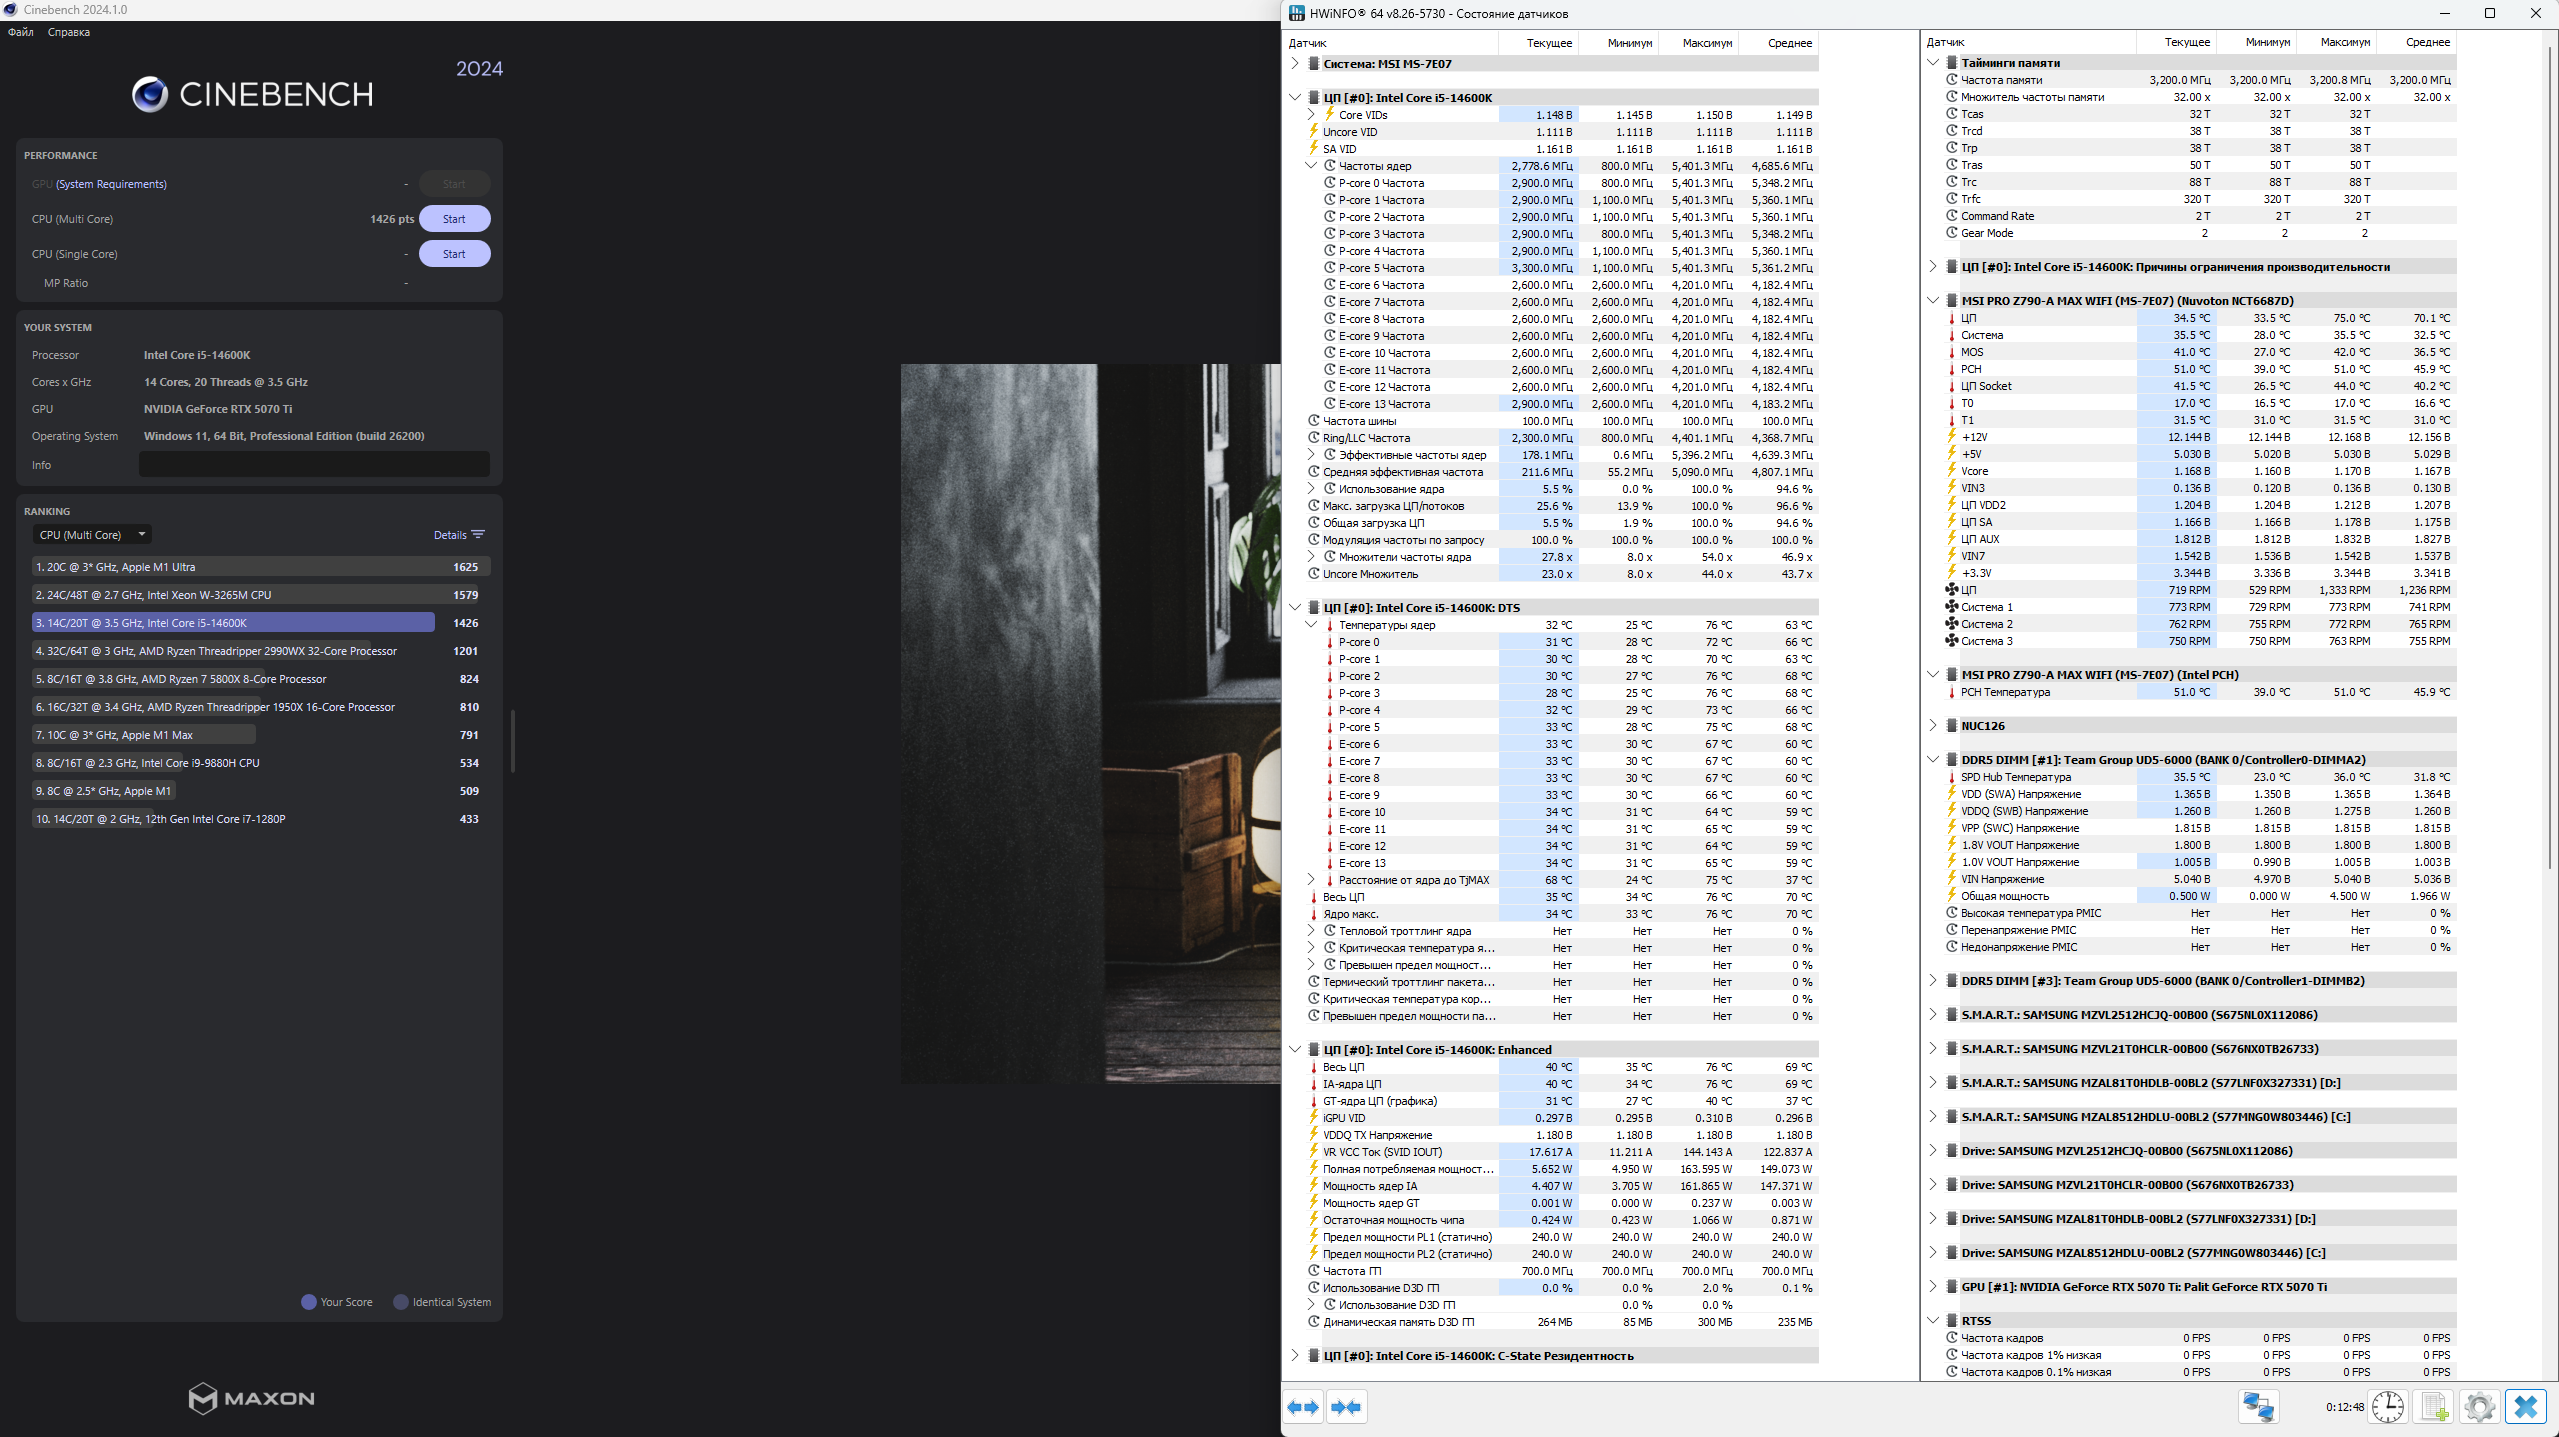Click the Details filter icon in Ranking
The image size is (2559, 1437).
[x=477, y=535]
